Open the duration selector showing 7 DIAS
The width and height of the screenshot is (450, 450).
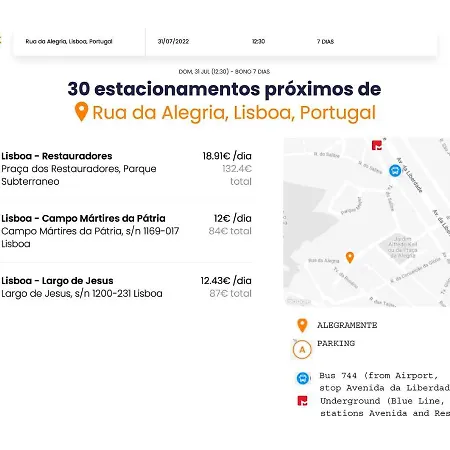click(x=325, y=41)
